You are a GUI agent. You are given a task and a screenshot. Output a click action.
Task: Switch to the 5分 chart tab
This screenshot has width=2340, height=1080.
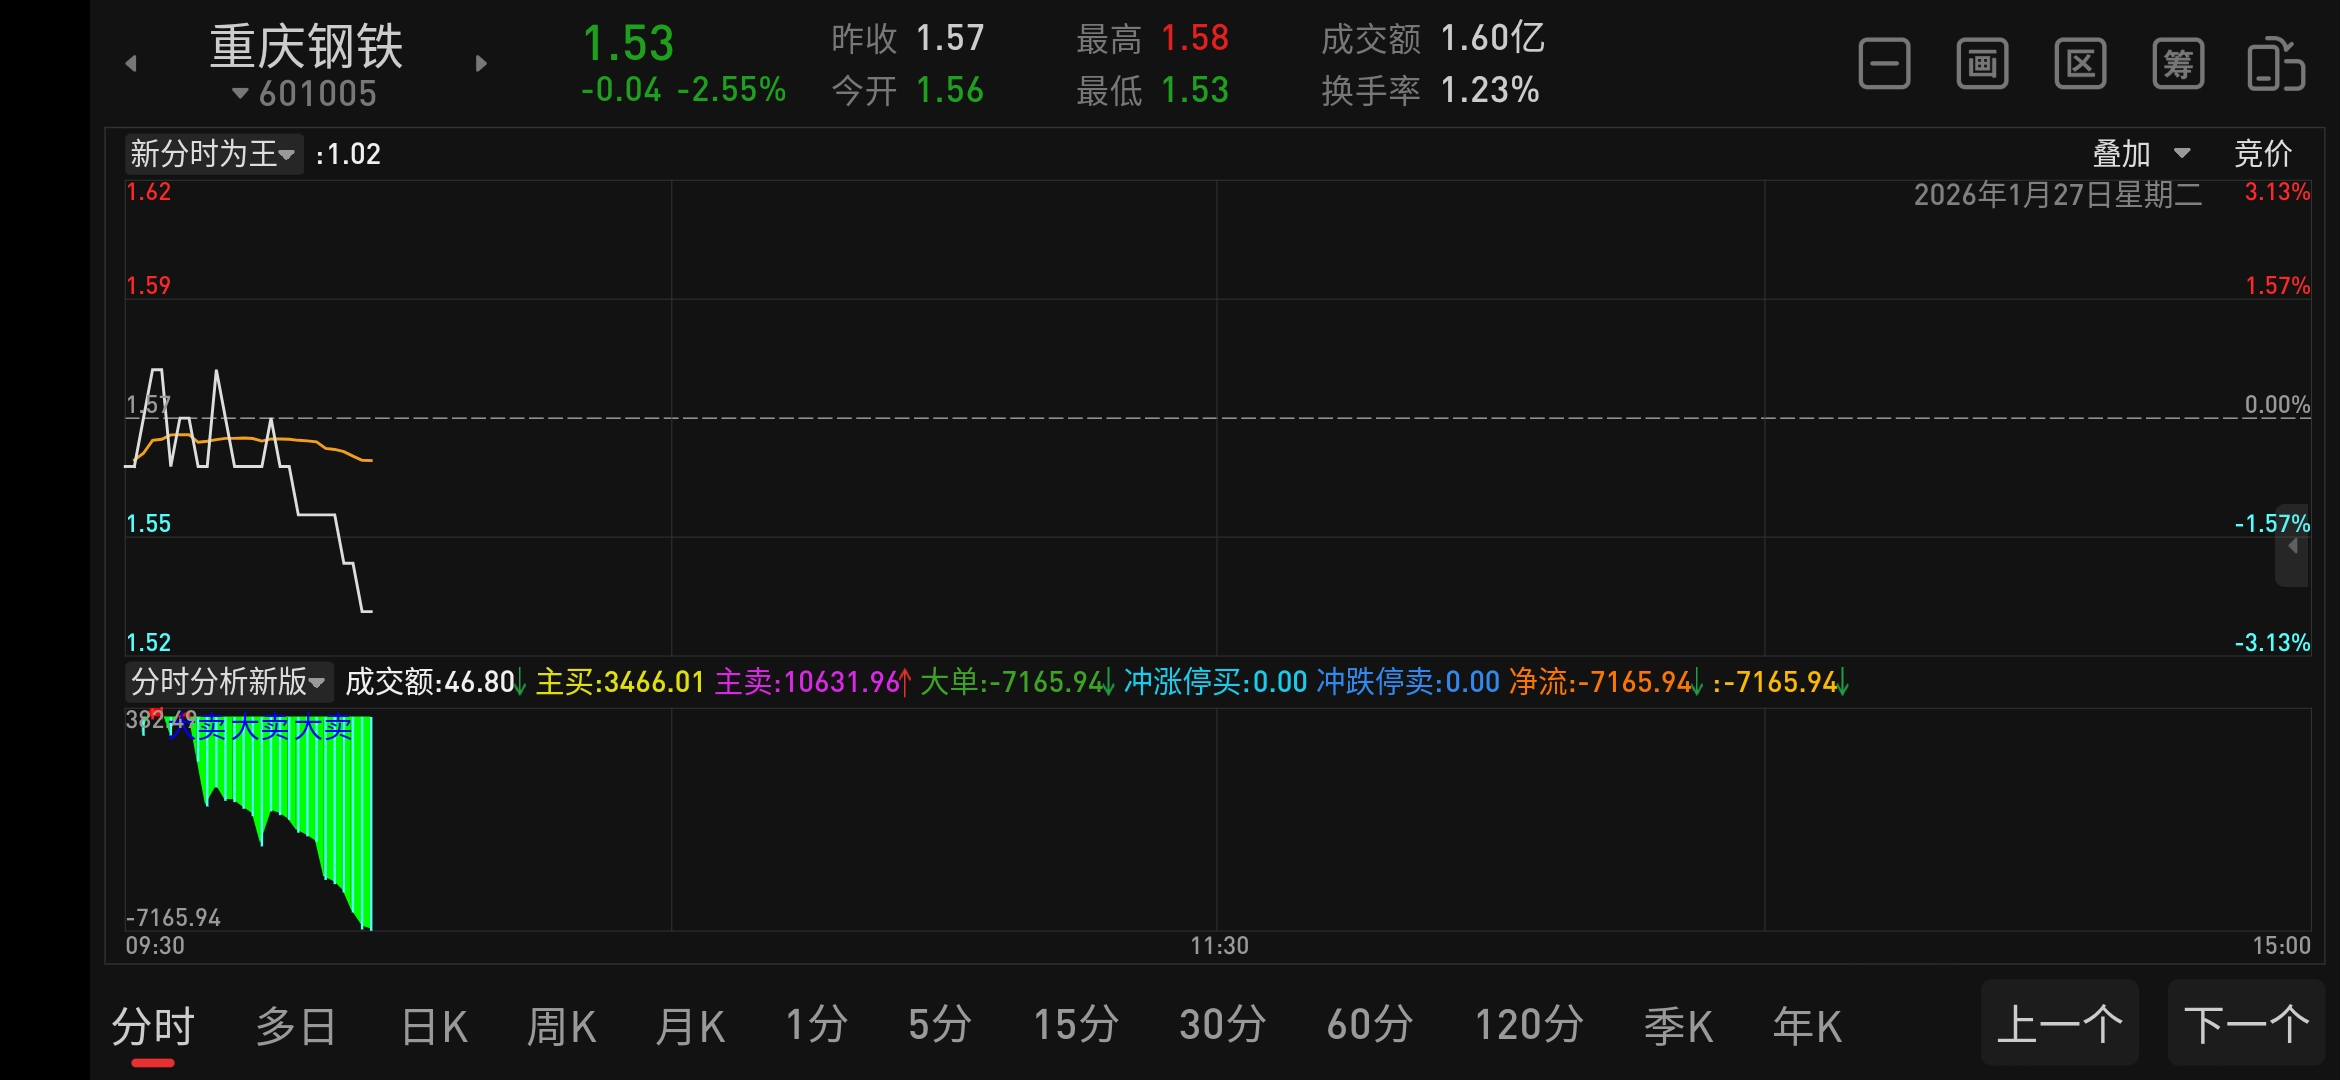[939, 1026]
